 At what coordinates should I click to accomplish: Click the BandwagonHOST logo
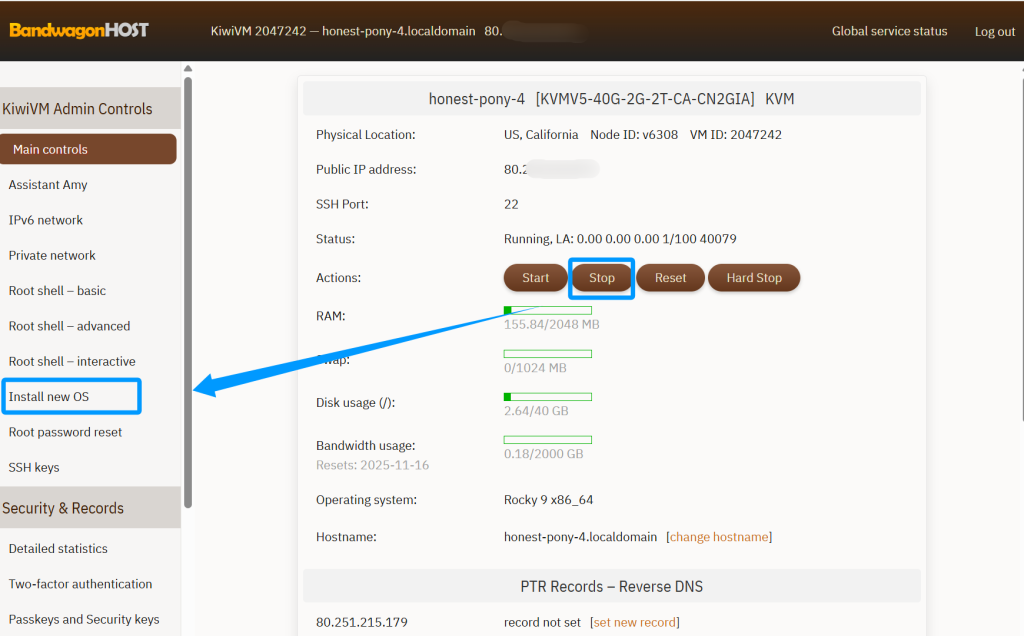pyautogui.click(x=78, y=30)
